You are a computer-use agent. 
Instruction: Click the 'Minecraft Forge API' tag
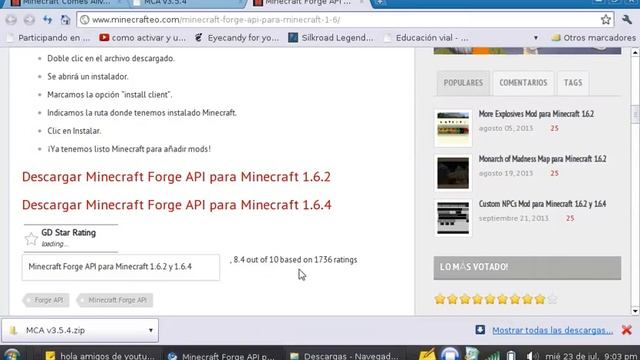(116, 300)
